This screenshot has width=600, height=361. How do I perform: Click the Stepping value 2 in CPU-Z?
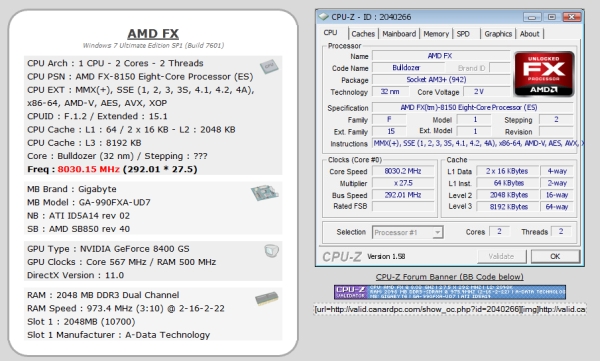pyautogui.click(x=556, y=119)
